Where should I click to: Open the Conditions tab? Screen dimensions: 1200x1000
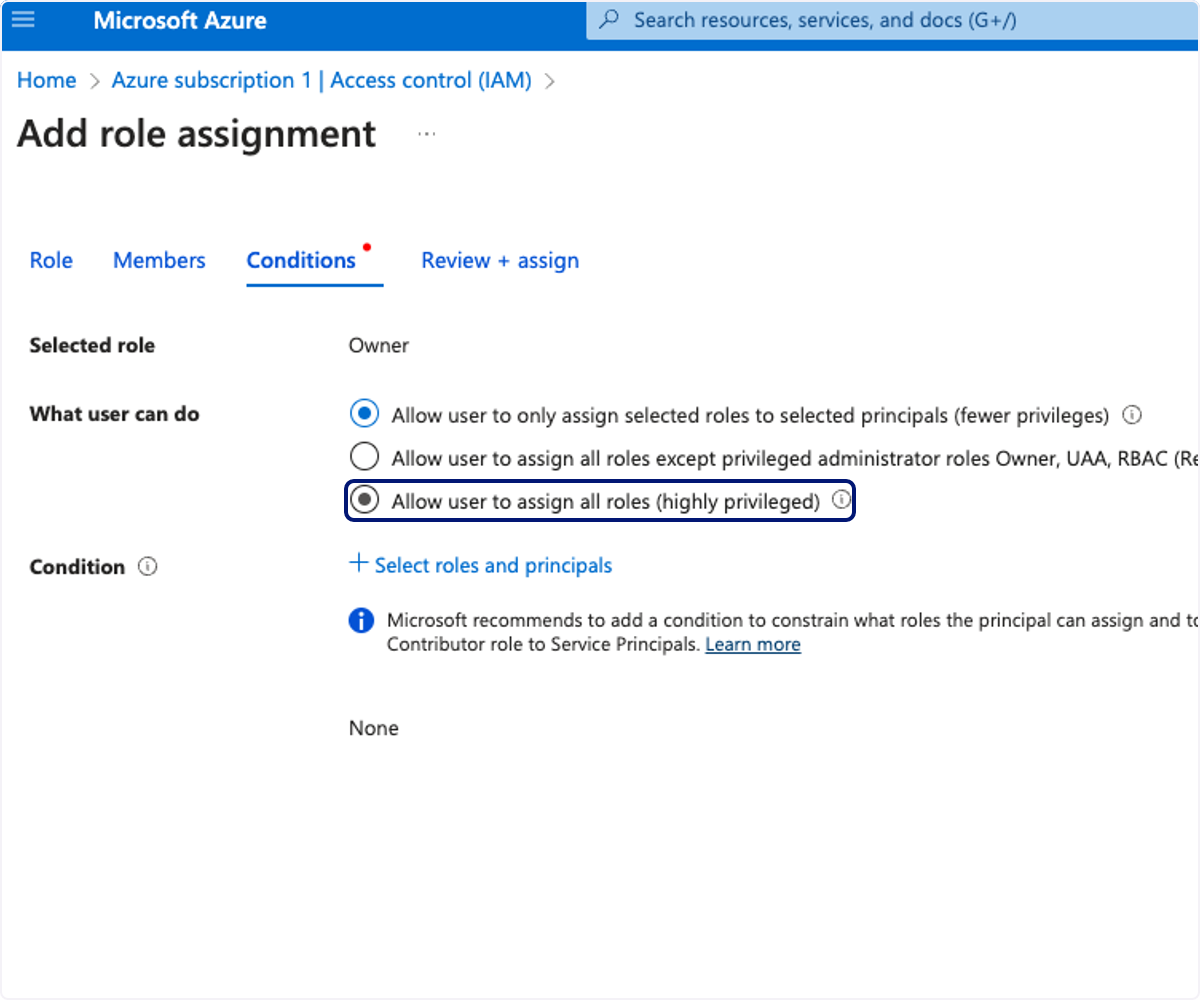301,260
